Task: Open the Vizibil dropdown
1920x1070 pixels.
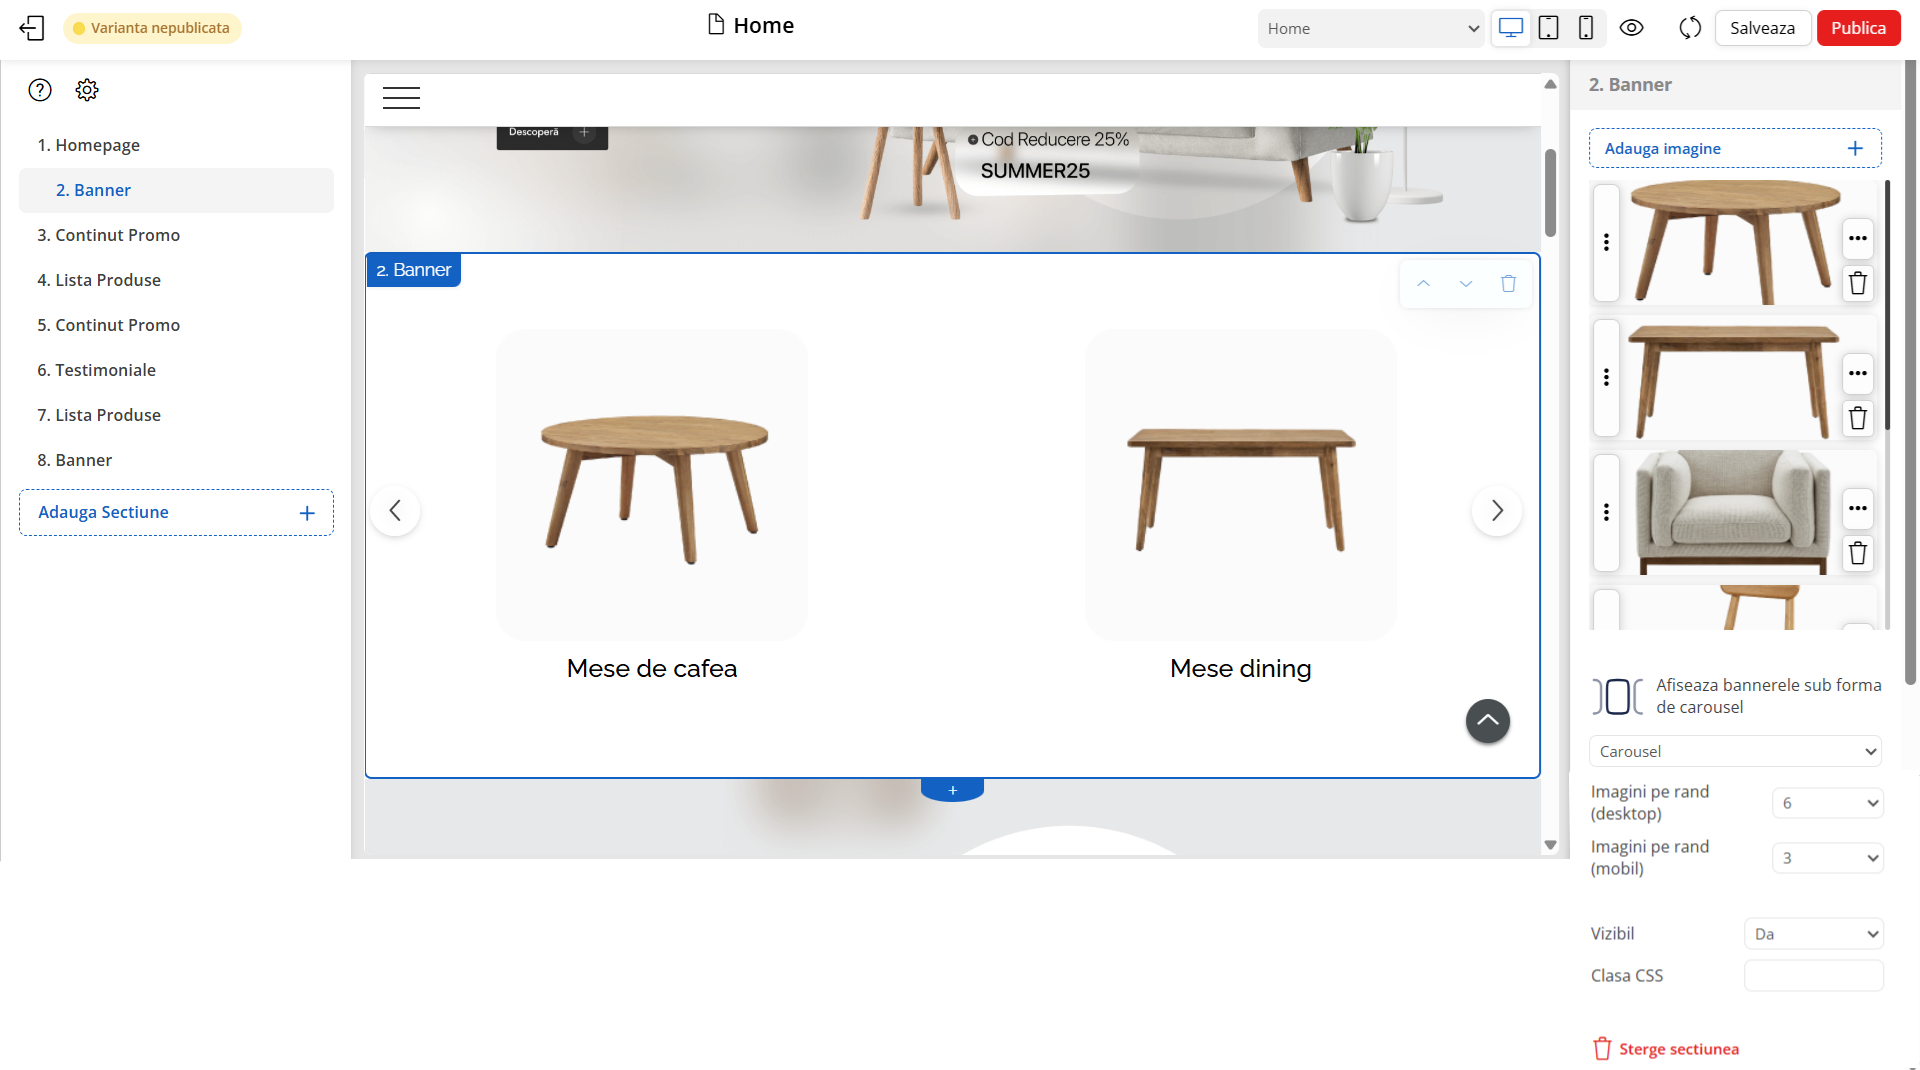Action: tap(1813, 933)
